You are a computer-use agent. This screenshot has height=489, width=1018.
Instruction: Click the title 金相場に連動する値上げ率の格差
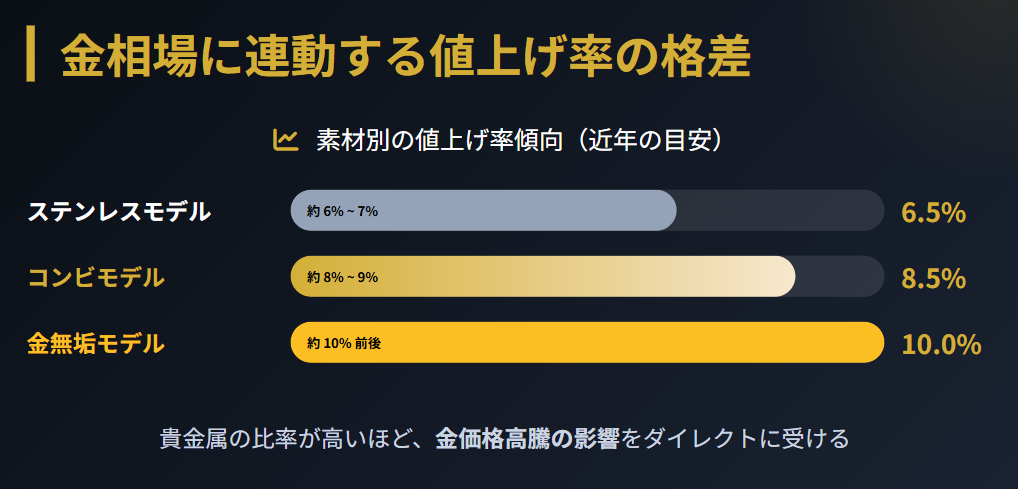pyautogui.click(x=405, y=56)
